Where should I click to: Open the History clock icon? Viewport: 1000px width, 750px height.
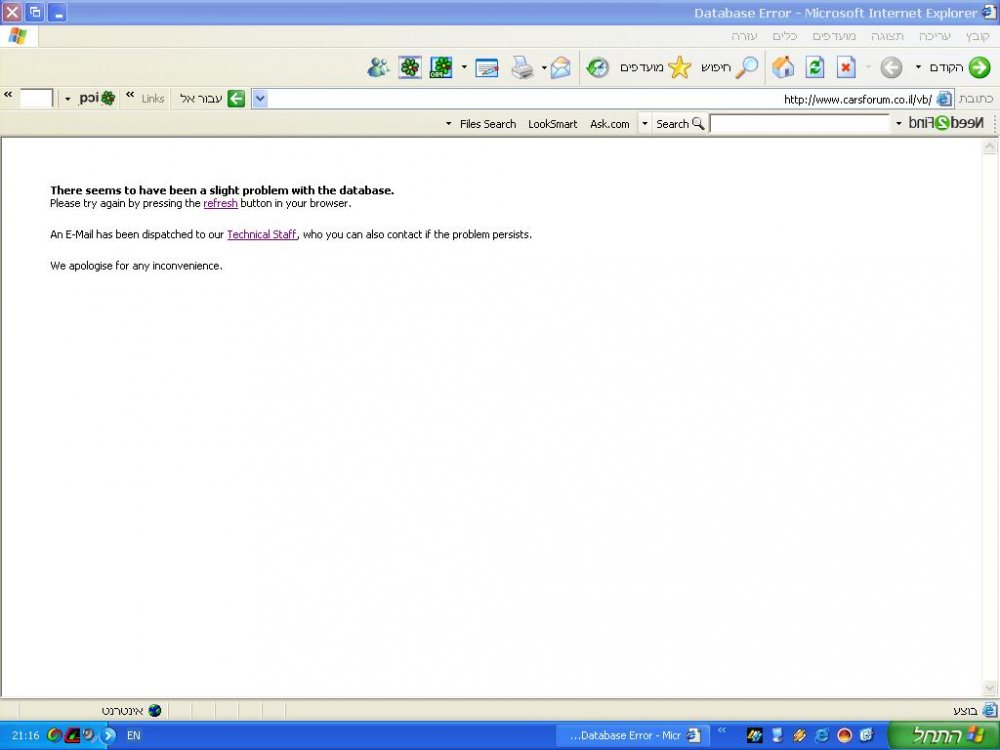pyautogui.click(x=598, y=67)
